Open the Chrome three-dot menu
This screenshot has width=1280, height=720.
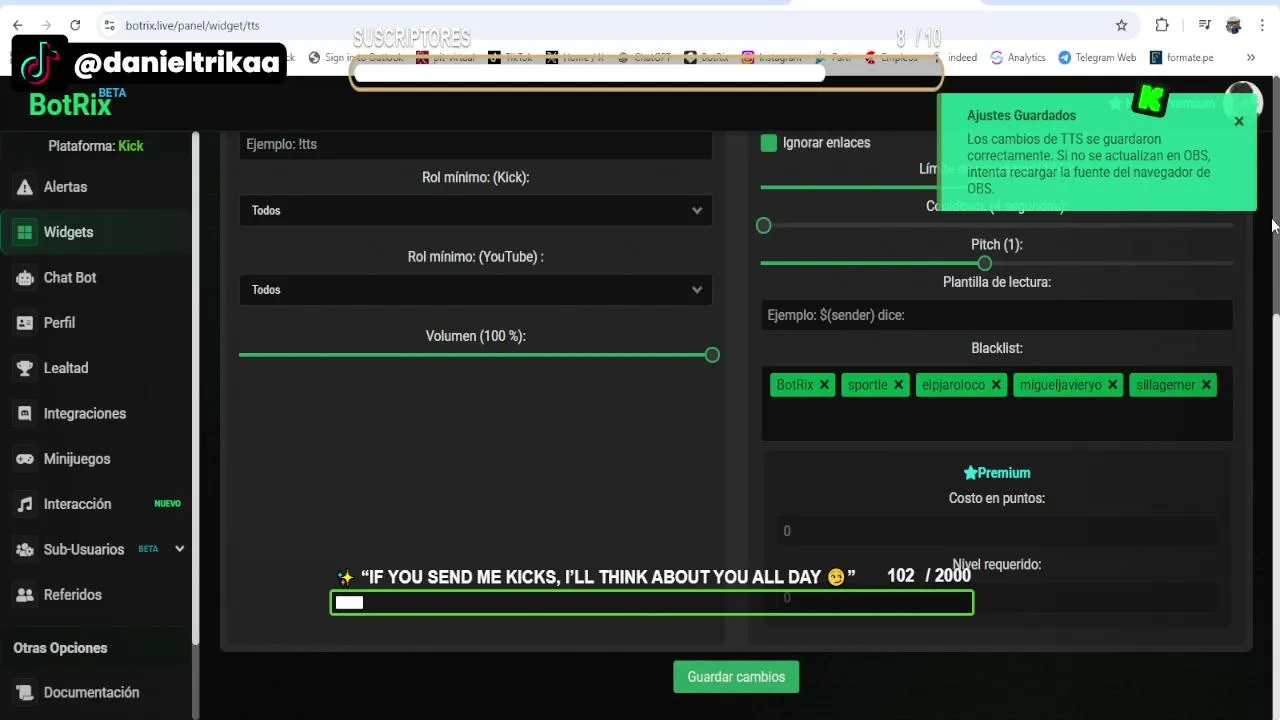click(1262, 25)
